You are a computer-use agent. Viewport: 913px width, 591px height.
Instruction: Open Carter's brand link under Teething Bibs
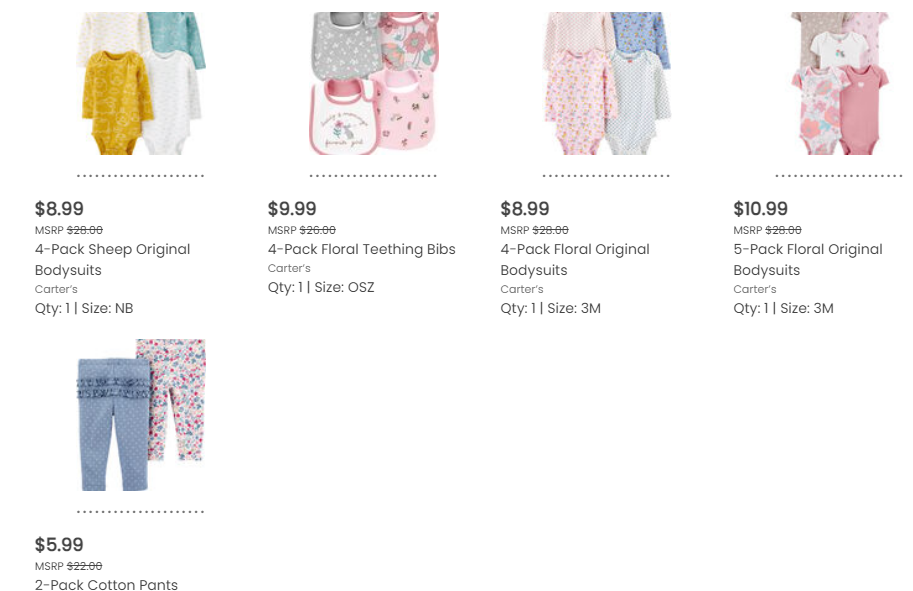point(289,268)
